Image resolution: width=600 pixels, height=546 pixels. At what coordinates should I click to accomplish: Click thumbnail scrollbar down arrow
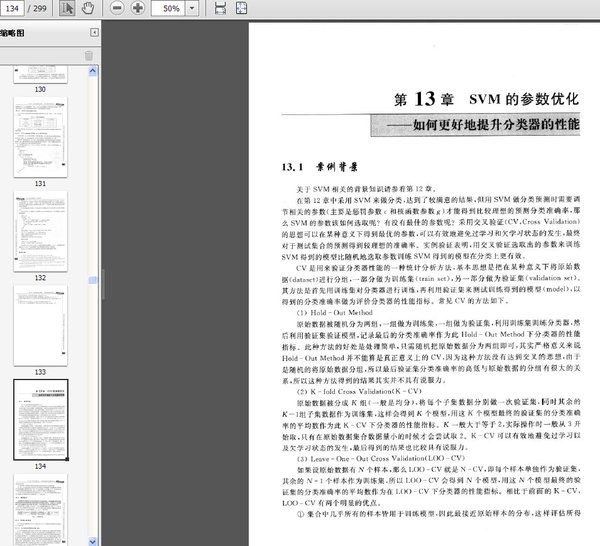93,541
